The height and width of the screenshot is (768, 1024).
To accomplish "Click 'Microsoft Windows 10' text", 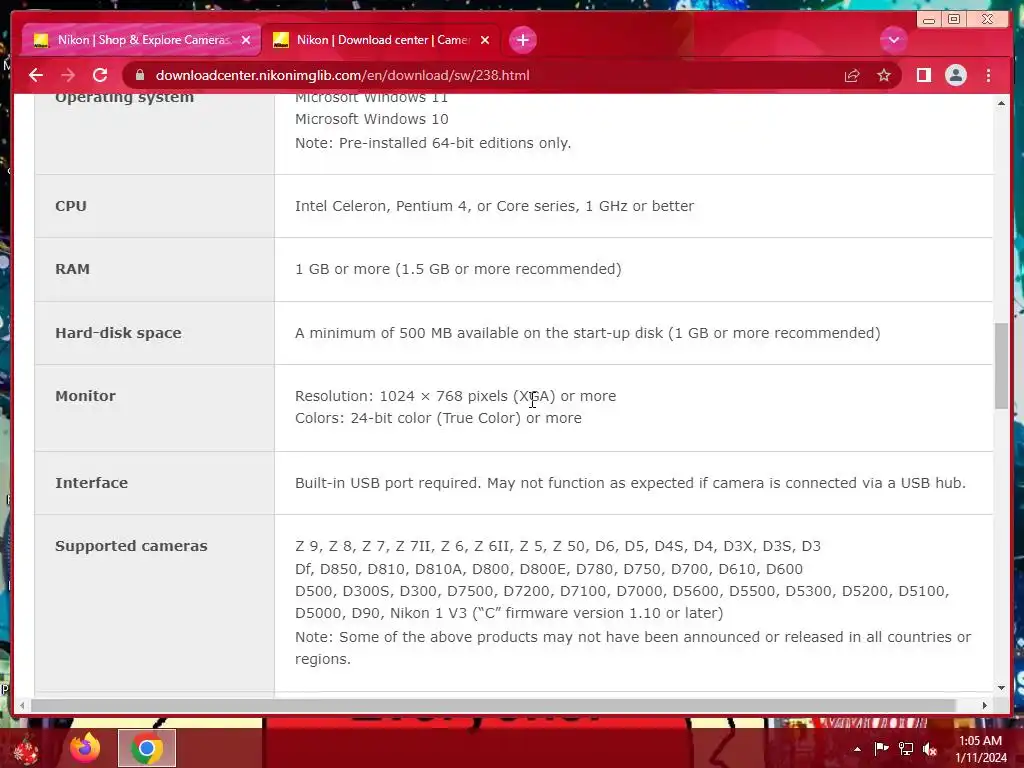I will click(x=372, y=119).
